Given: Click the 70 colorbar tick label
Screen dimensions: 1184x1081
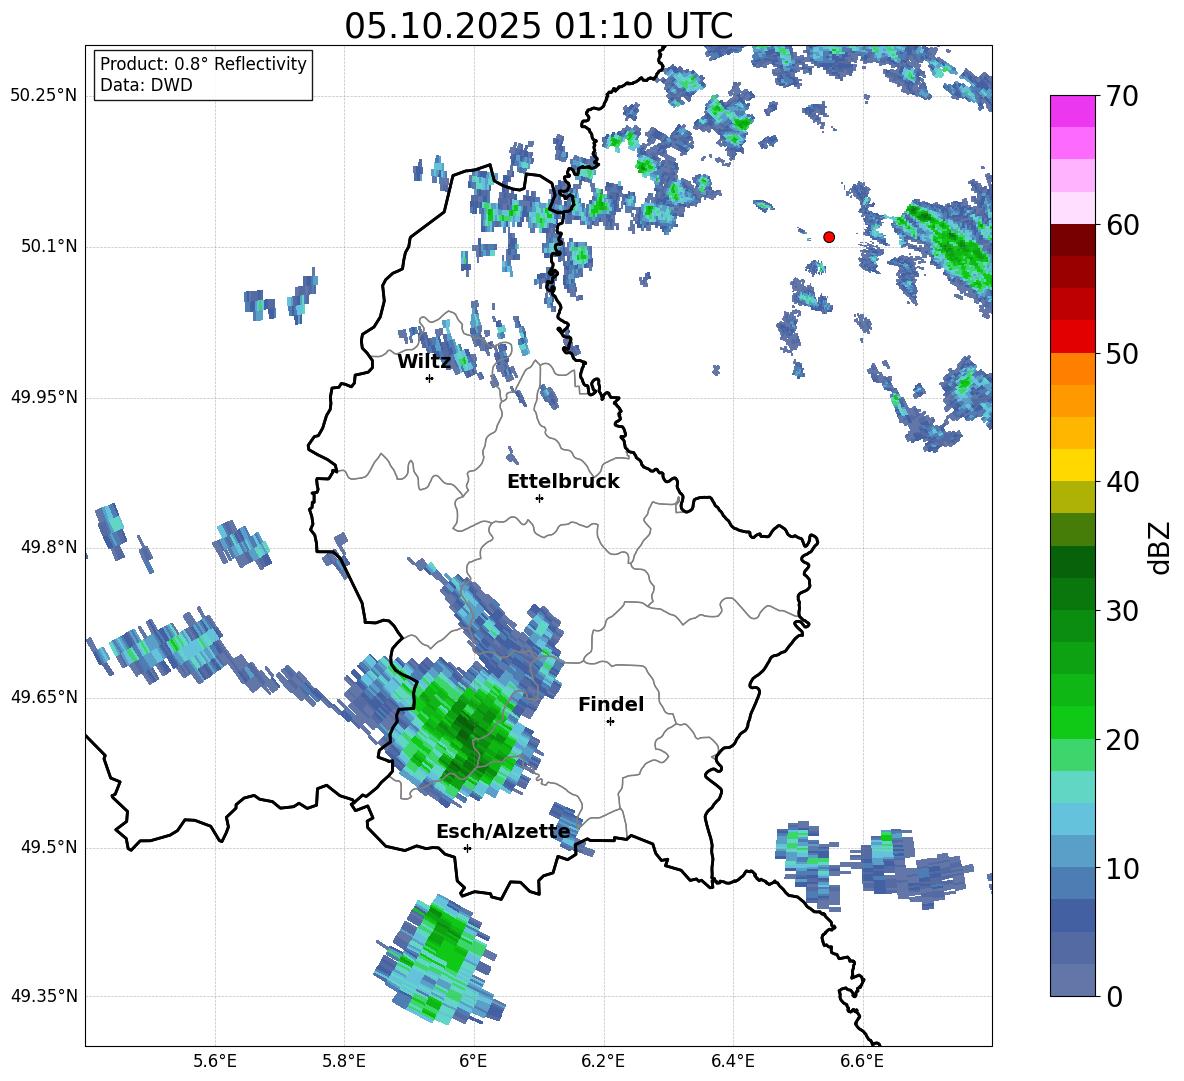Looking at the screenshot, I should (x=1122, y=97).
